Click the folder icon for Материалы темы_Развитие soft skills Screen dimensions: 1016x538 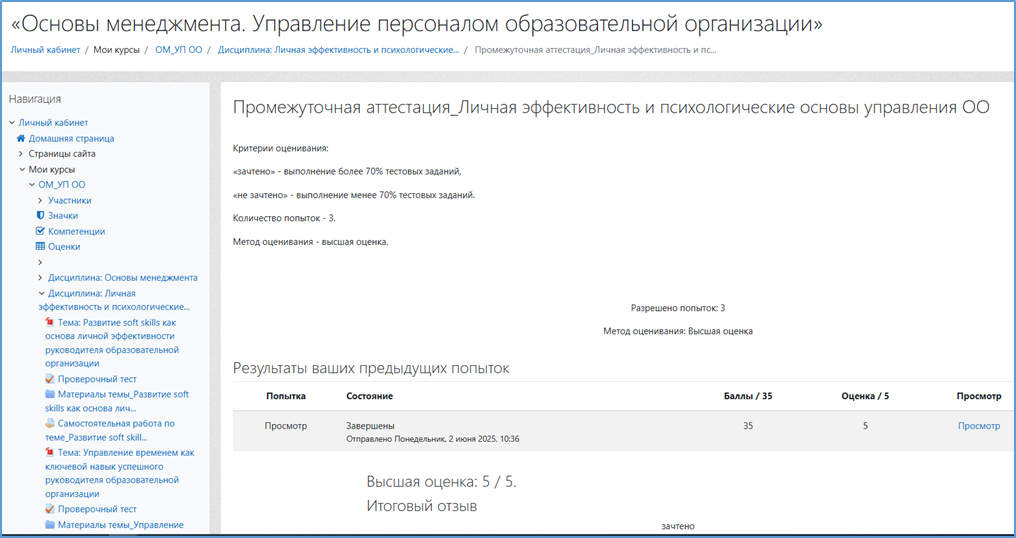point(50,395)
